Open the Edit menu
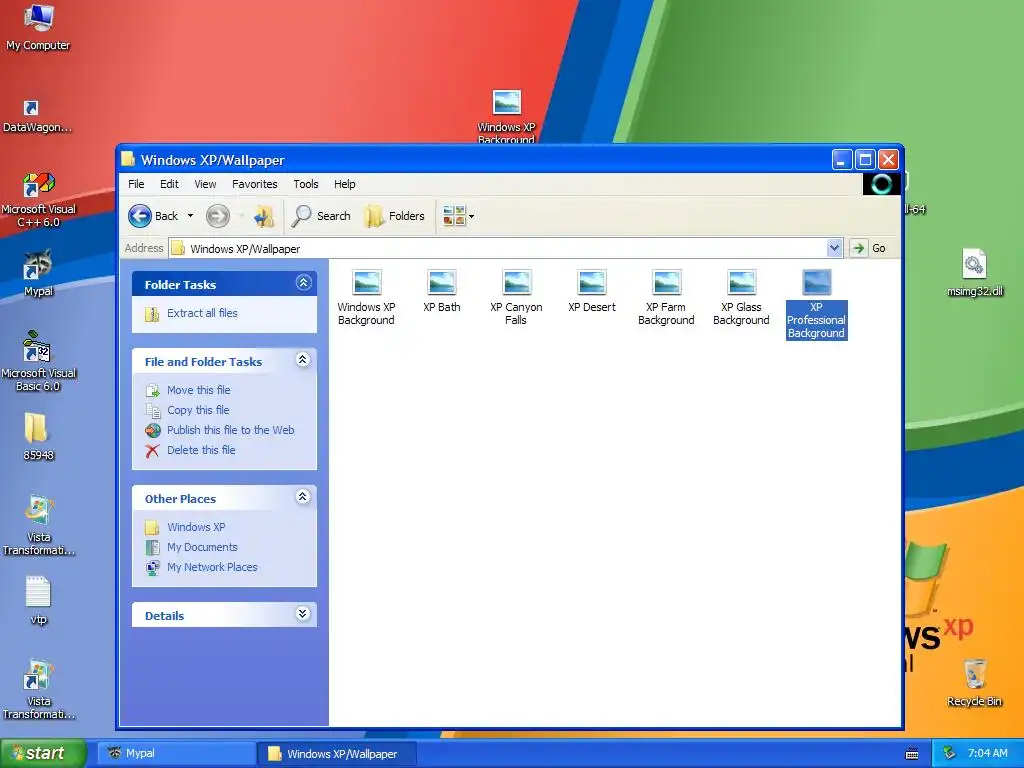 pyautogui.click(x=169, y=184)
